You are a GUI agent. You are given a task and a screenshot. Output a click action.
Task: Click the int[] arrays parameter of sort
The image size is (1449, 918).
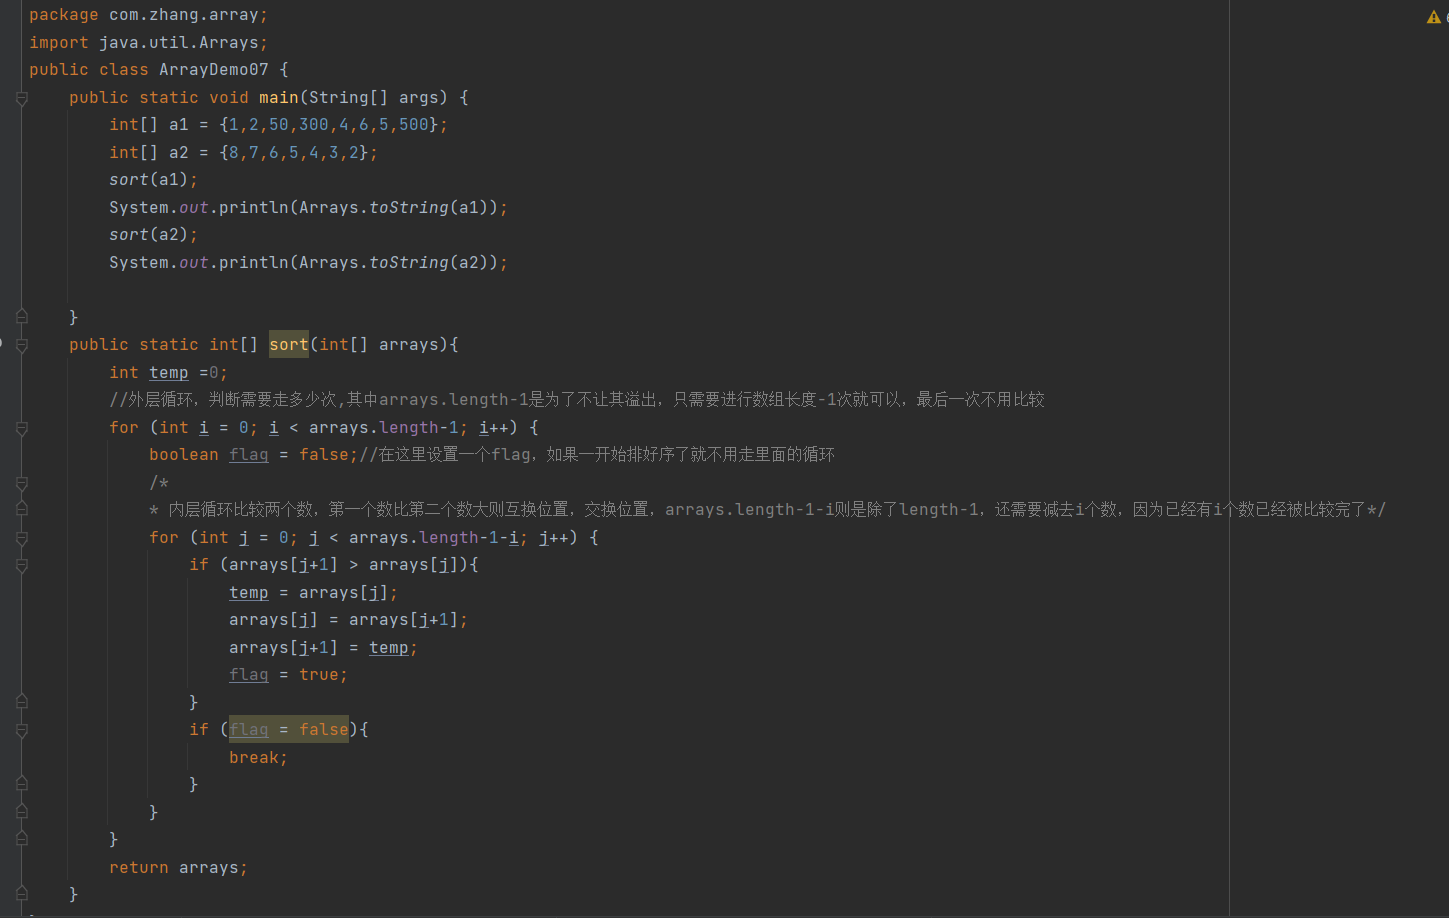[x=379, y=345]
